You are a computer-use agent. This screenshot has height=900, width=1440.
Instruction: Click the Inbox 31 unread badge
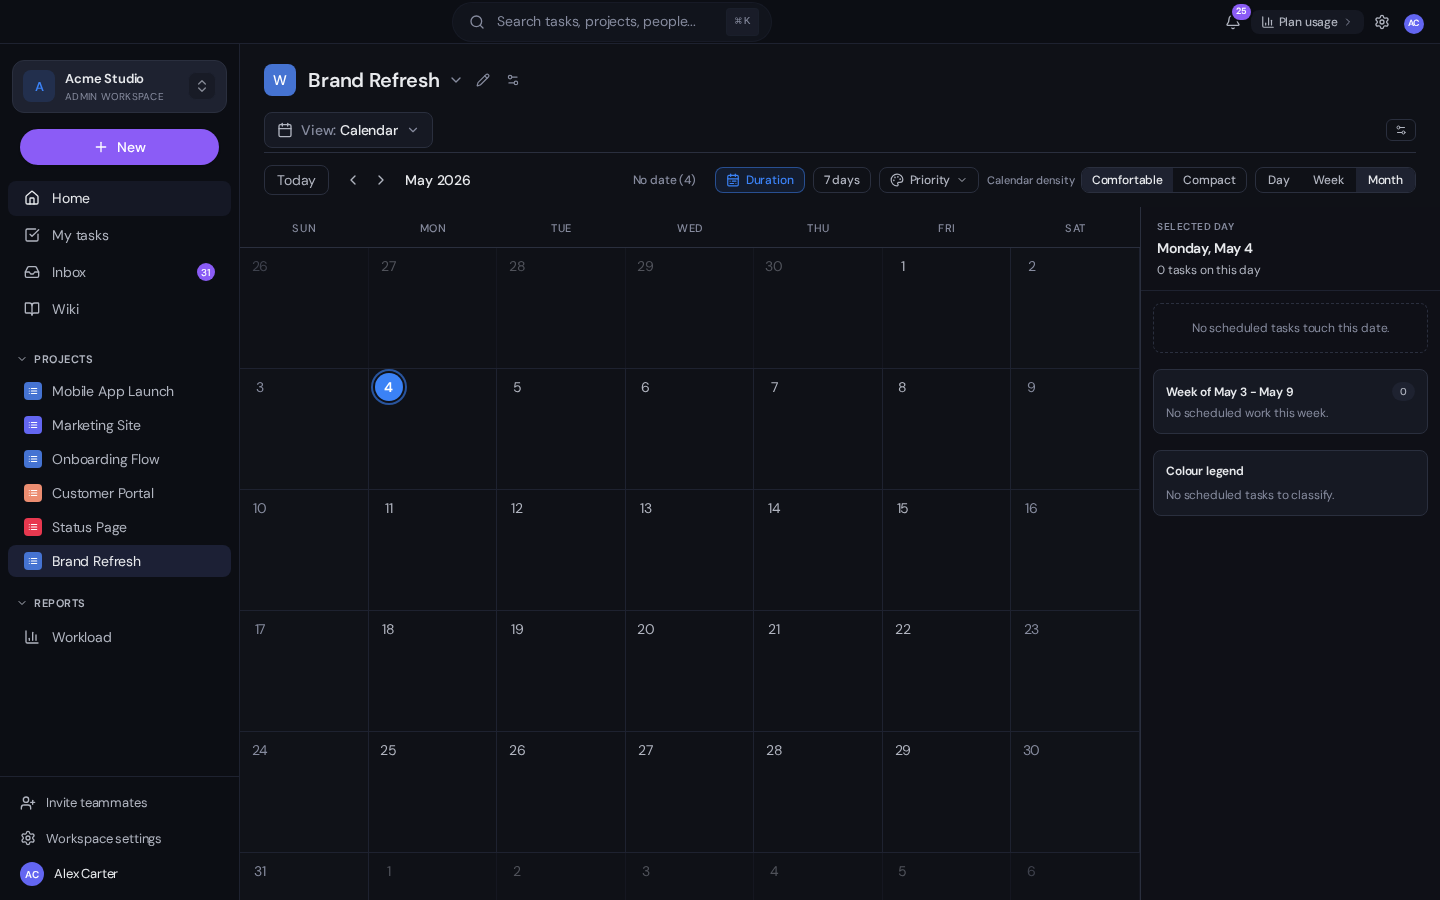tap(206, 272)
